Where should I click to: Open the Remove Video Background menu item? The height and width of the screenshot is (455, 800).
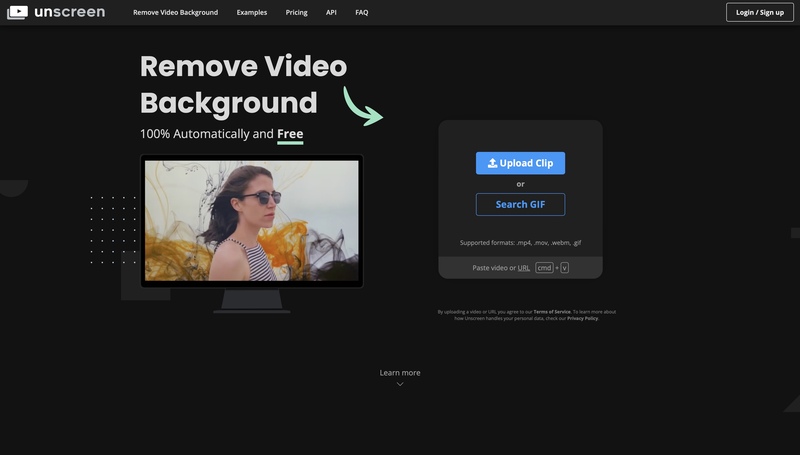click(176, 12)
